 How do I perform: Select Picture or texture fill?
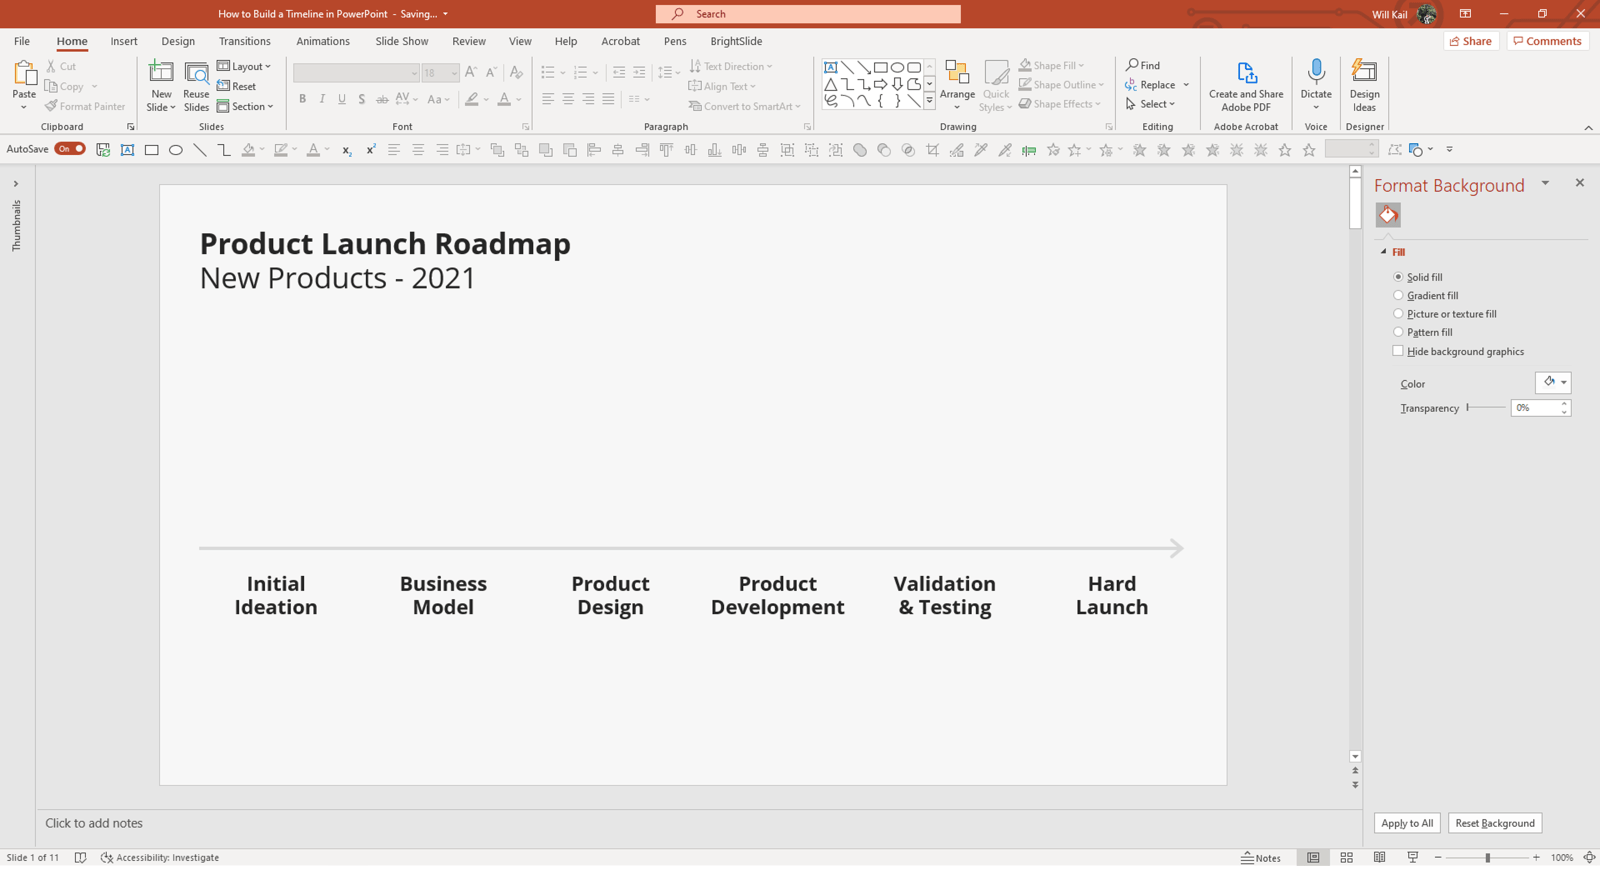pos(1398,314)
